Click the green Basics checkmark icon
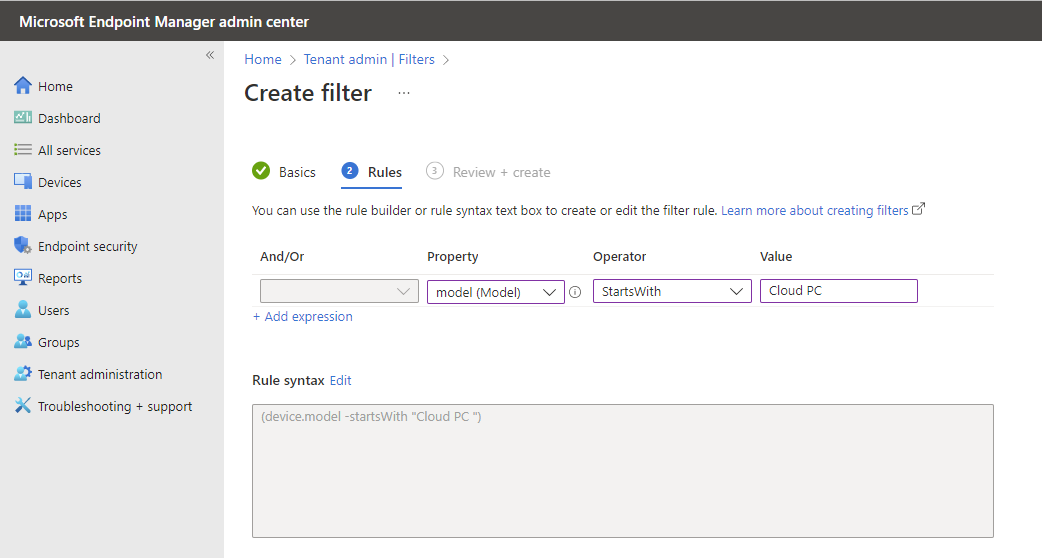 261,171
